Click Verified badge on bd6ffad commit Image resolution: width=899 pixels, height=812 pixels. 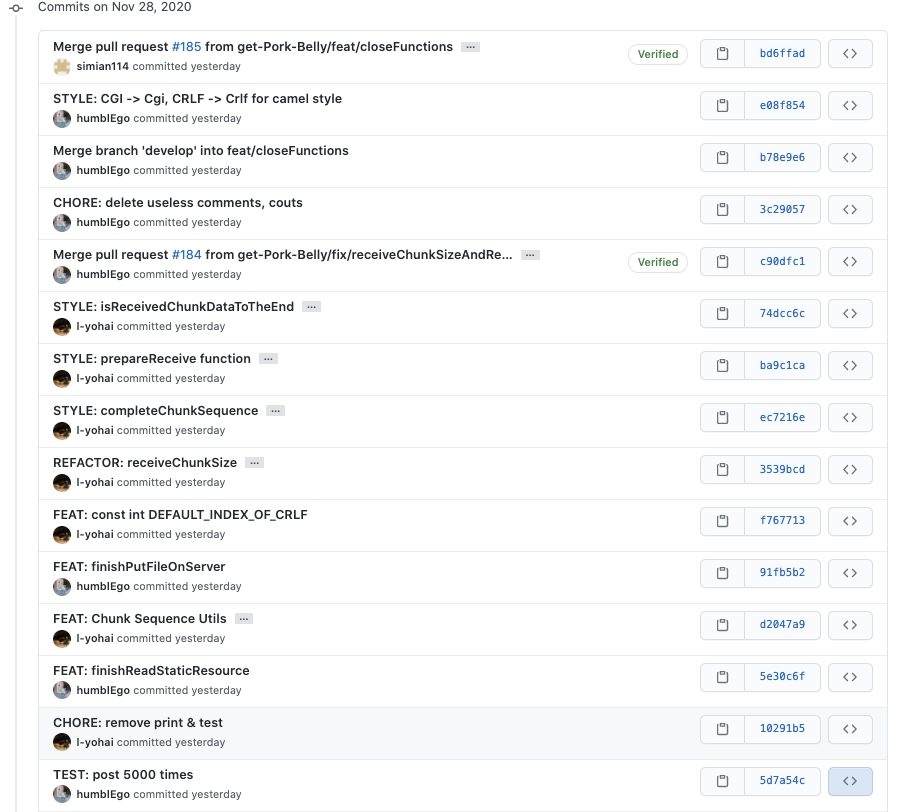[x=658, y=54]
